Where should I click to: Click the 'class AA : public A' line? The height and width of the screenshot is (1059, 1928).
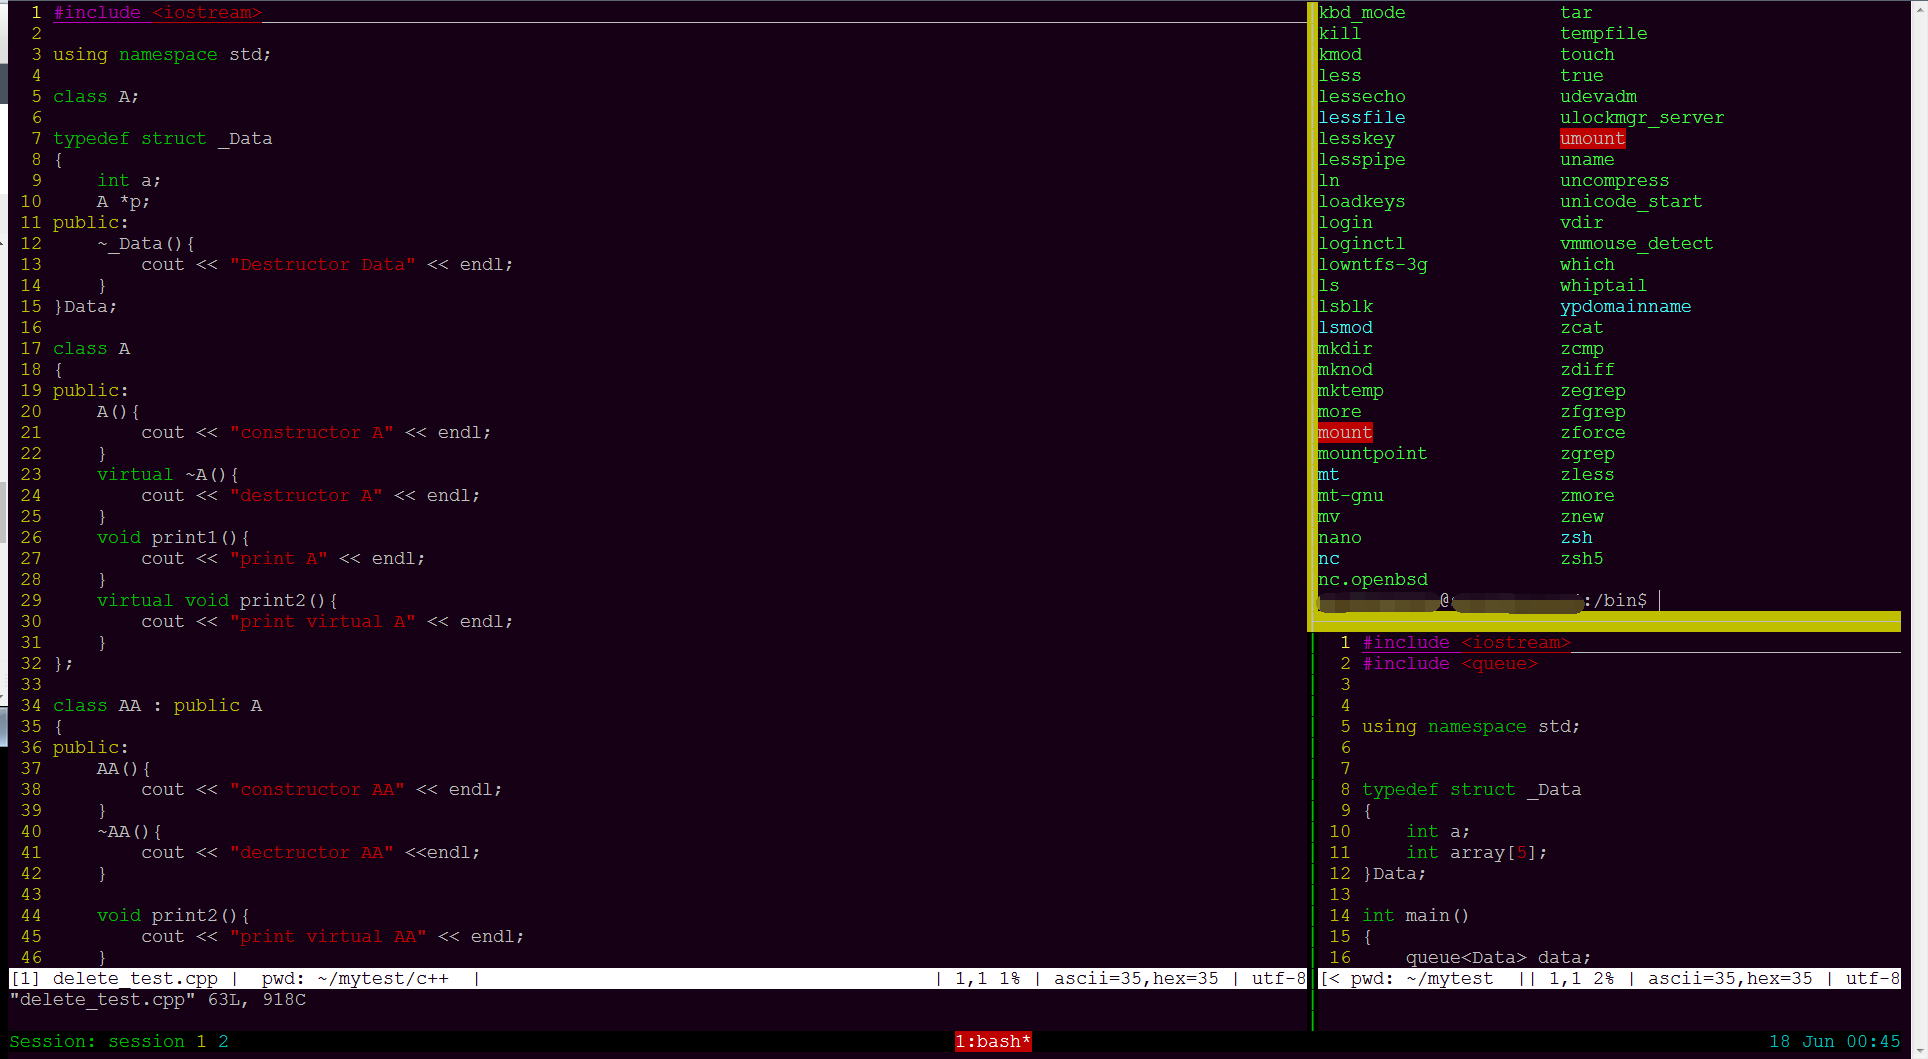coord(157,705)
